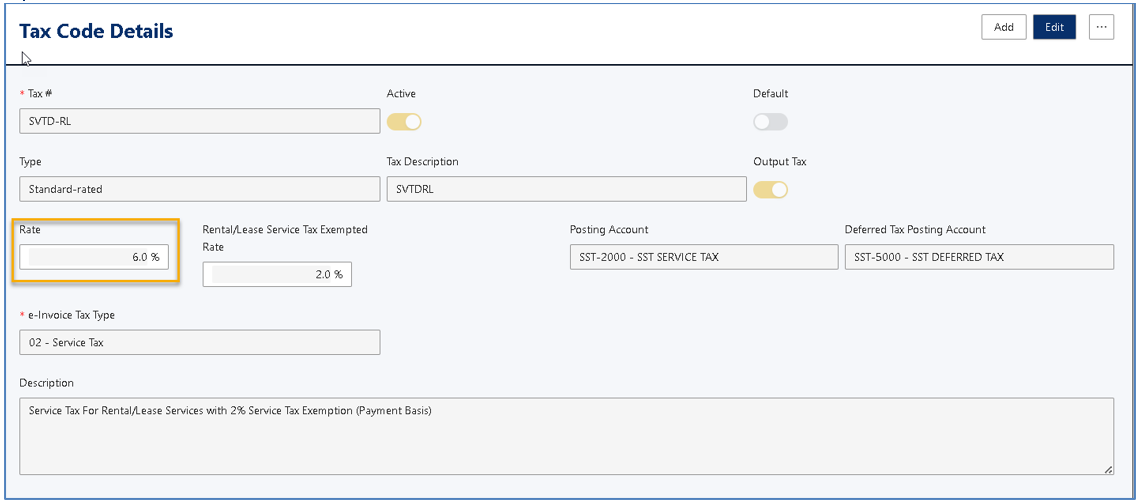Open the e-Invoice Tax Type field
The image size is (1147, 502).
coord(199,342)
